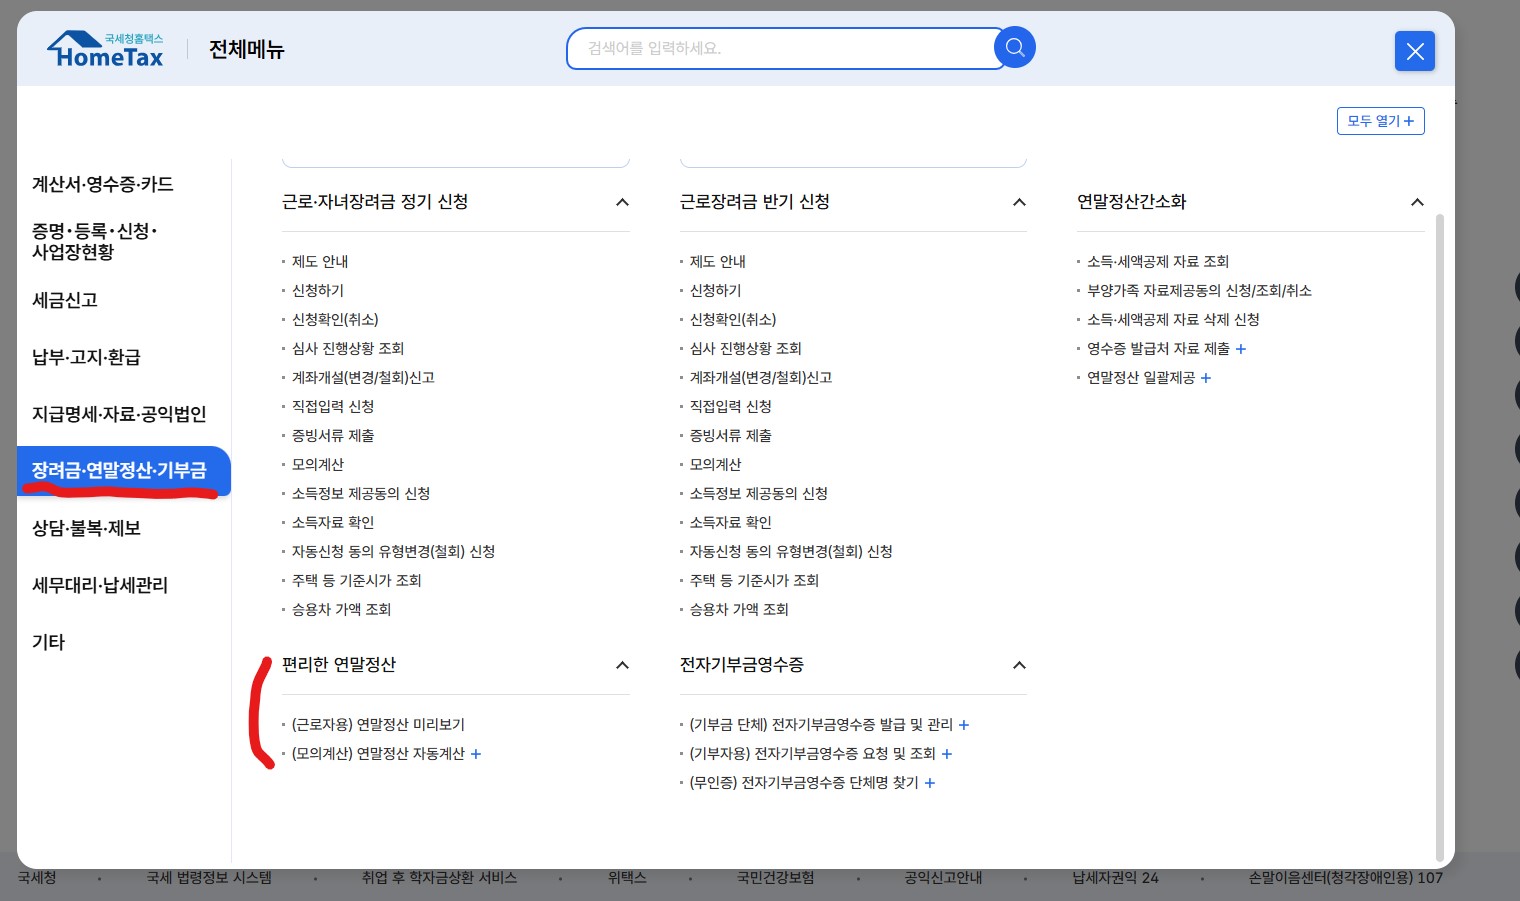Viewport: 1520px width, 901px height.
Task: Collapse 근로장려금 반기 신청 section chevron
Action: (x=1019, y=202)
